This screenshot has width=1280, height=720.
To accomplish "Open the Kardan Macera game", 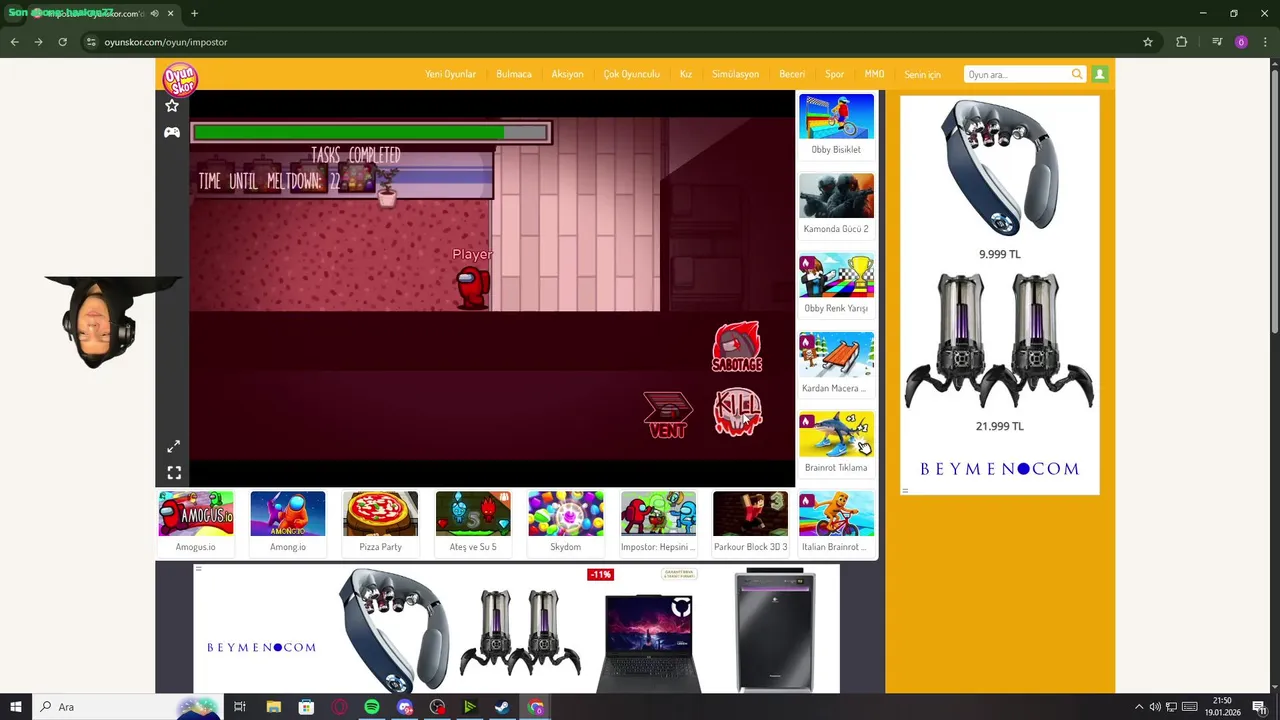I will tap(836, 364).
